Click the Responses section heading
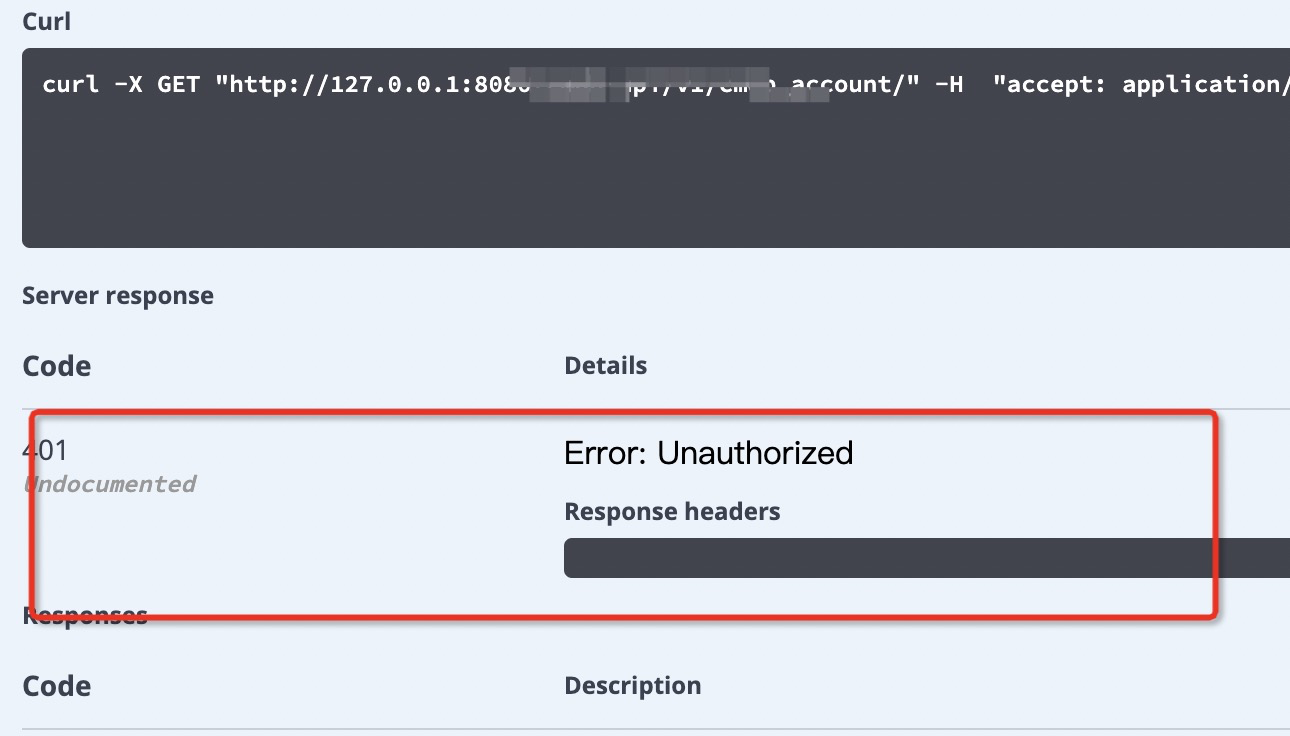The height and width of the screenshot is (736, 1290). (x=84, y=614)
